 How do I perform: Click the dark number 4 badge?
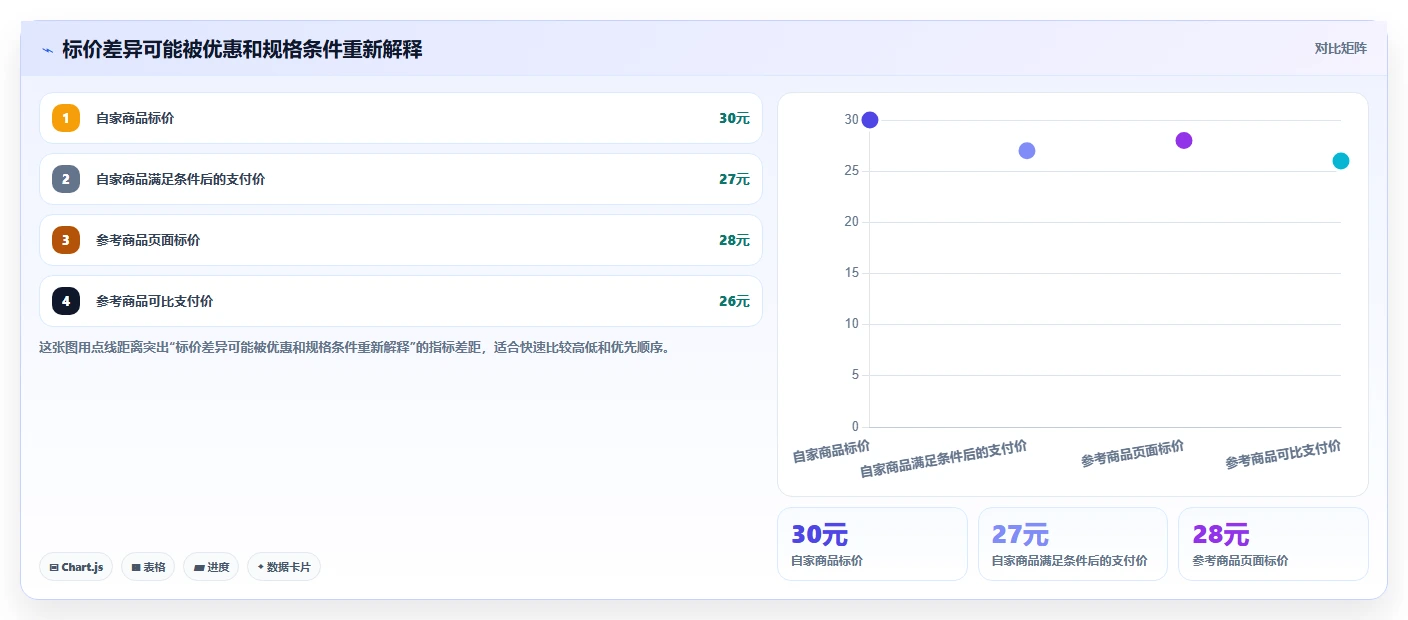(66, 301)
